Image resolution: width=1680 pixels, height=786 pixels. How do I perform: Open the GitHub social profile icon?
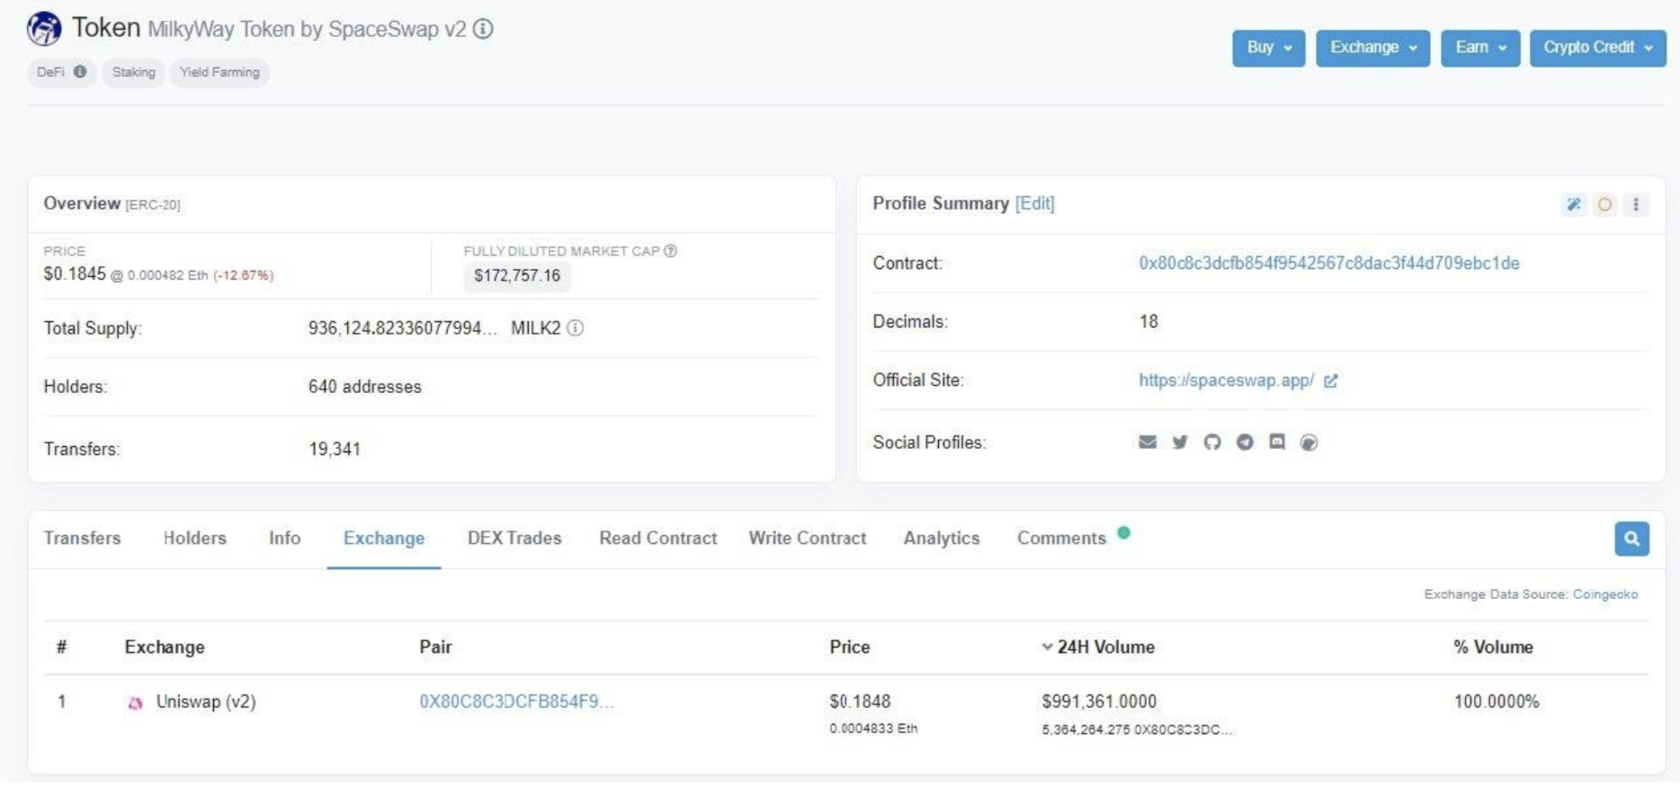pyautogui.click(x=1212, y=442)
